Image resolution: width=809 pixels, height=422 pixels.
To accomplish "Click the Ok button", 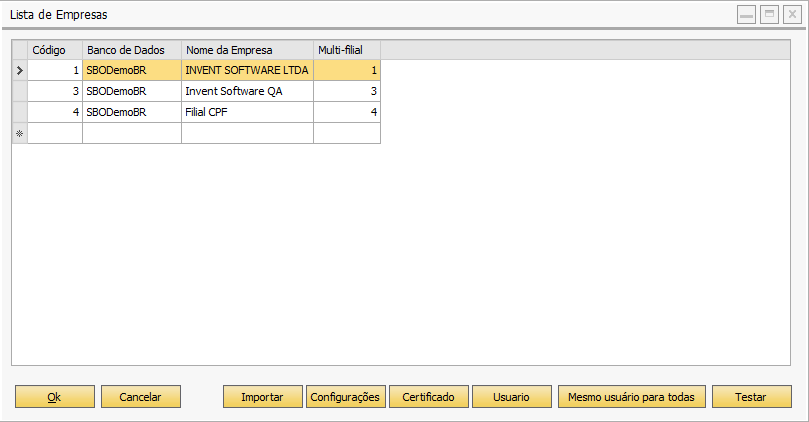I will [x=55, y=397].
